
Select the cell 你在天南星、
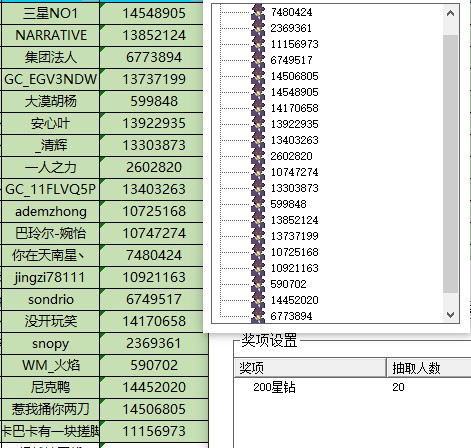pyautogui.click(x=50, y=255)
